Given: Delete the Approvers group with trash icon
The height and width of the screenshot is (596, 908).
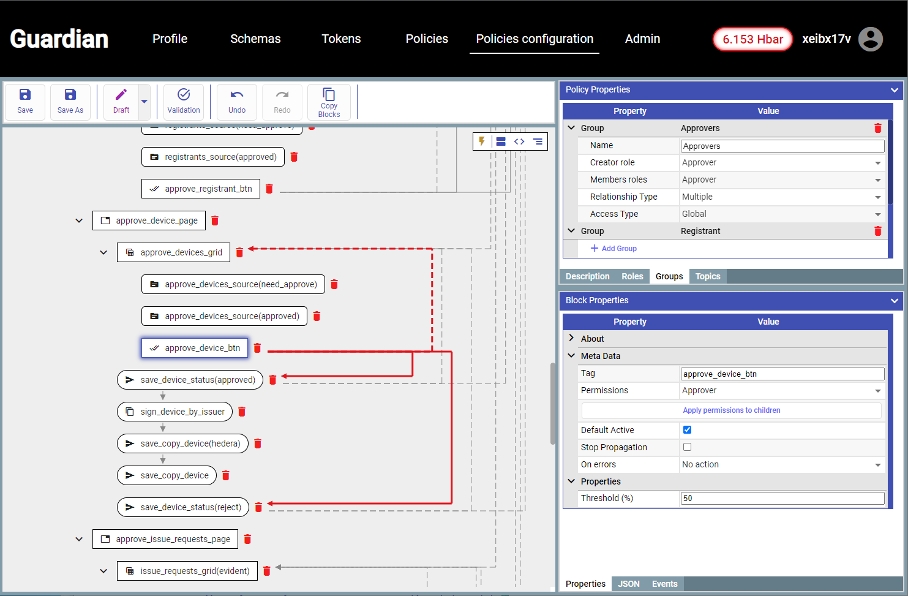Looking at the screenshot, I should click(878, 128).
